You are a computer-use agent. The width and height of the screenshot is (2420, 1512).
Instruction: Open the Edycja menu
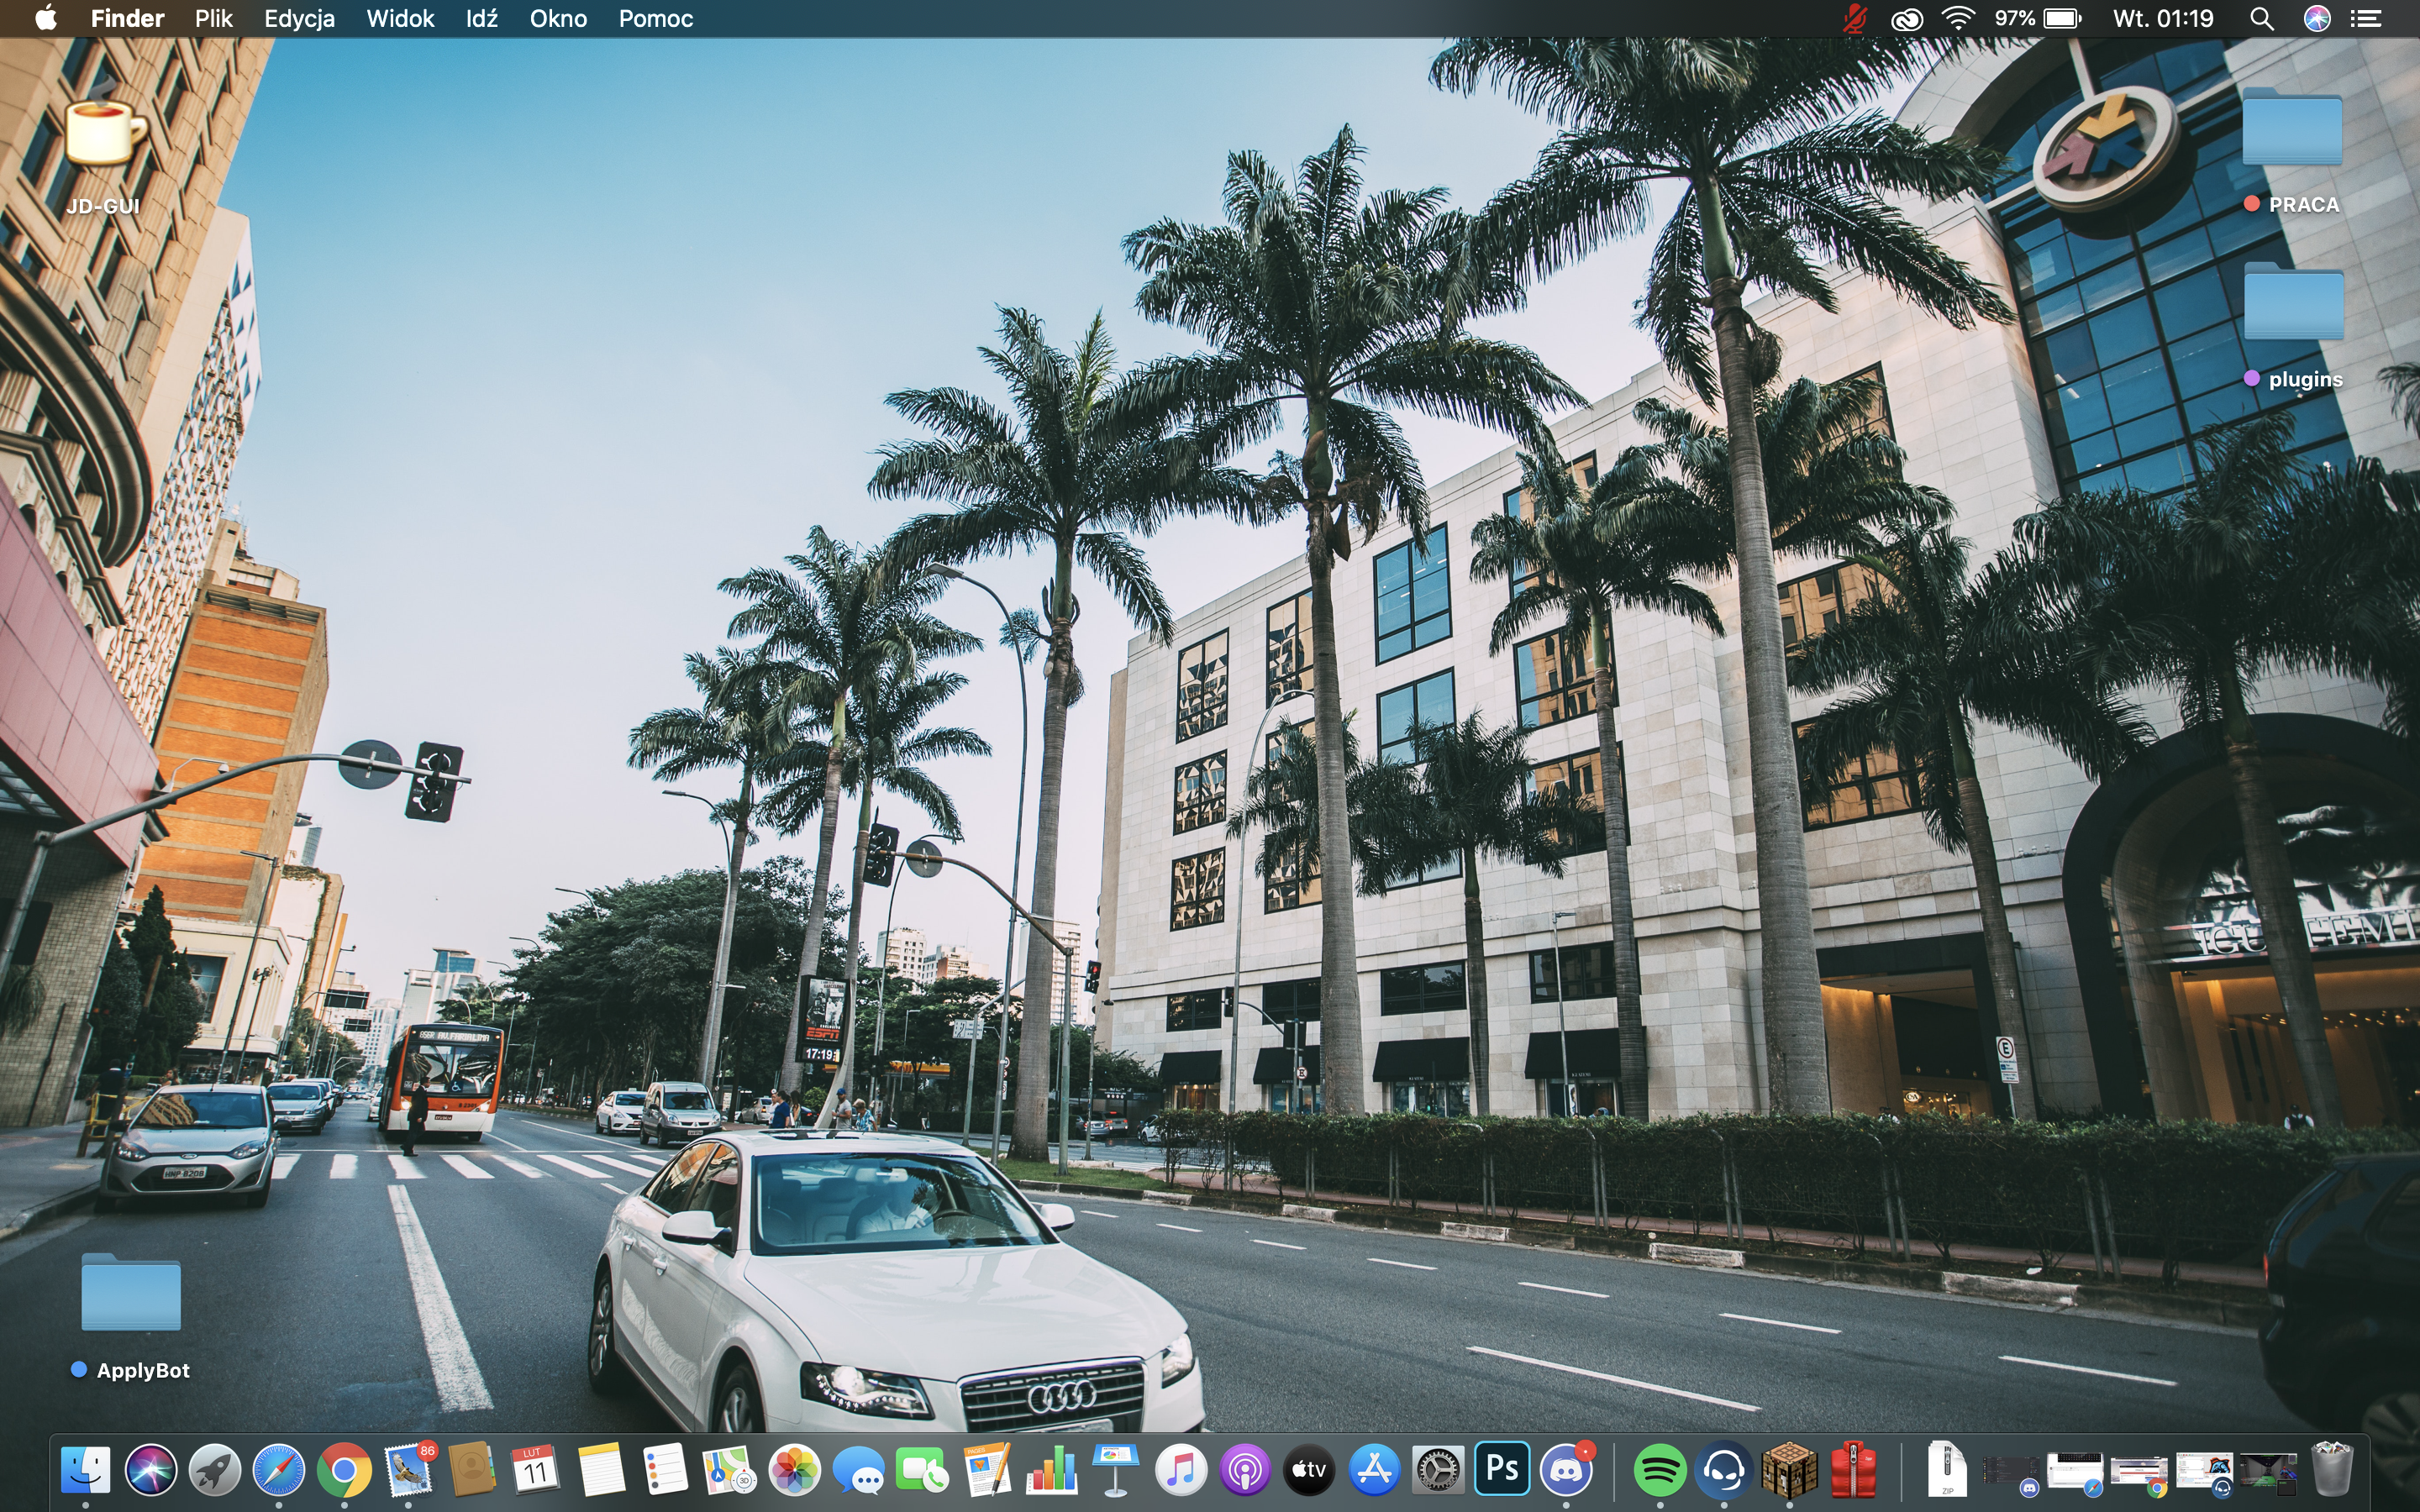[x=300, y=18]
